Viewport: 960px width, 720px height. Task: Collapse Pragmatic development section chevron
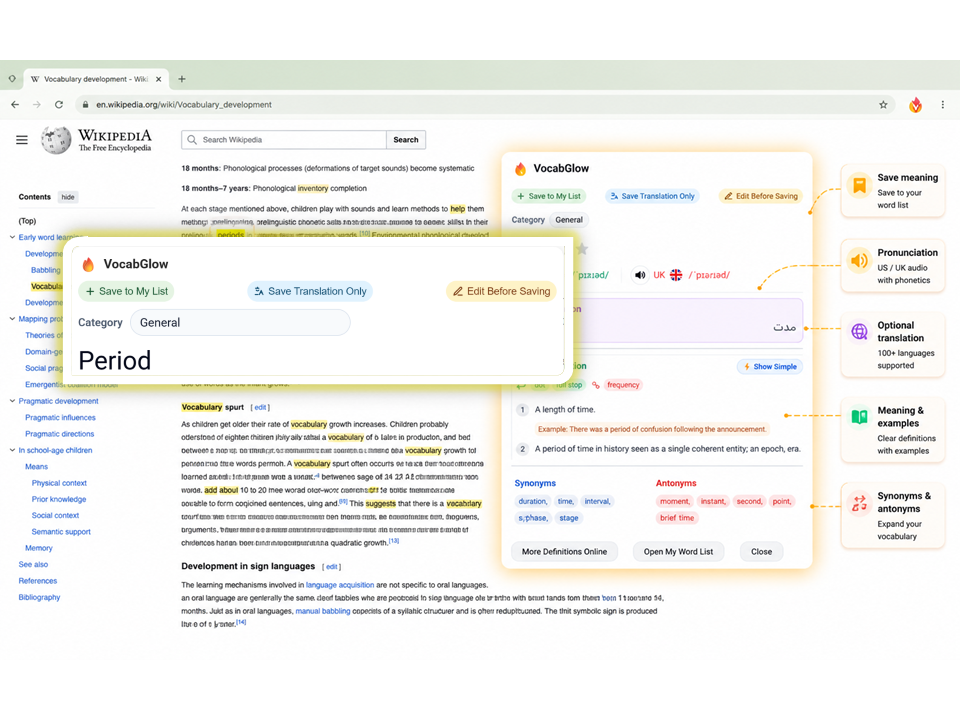[x=12, y=401]
